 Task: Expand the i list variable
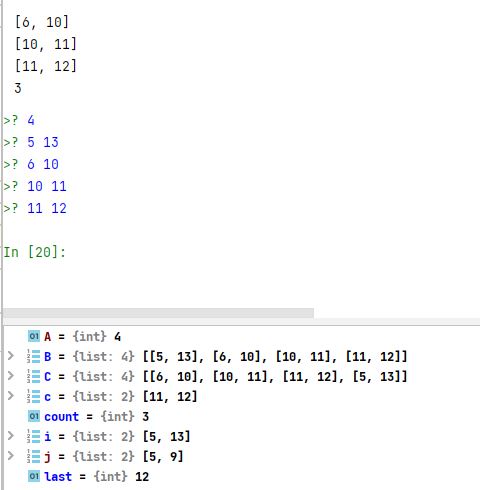pyautogui.click(x=11, y=436)
